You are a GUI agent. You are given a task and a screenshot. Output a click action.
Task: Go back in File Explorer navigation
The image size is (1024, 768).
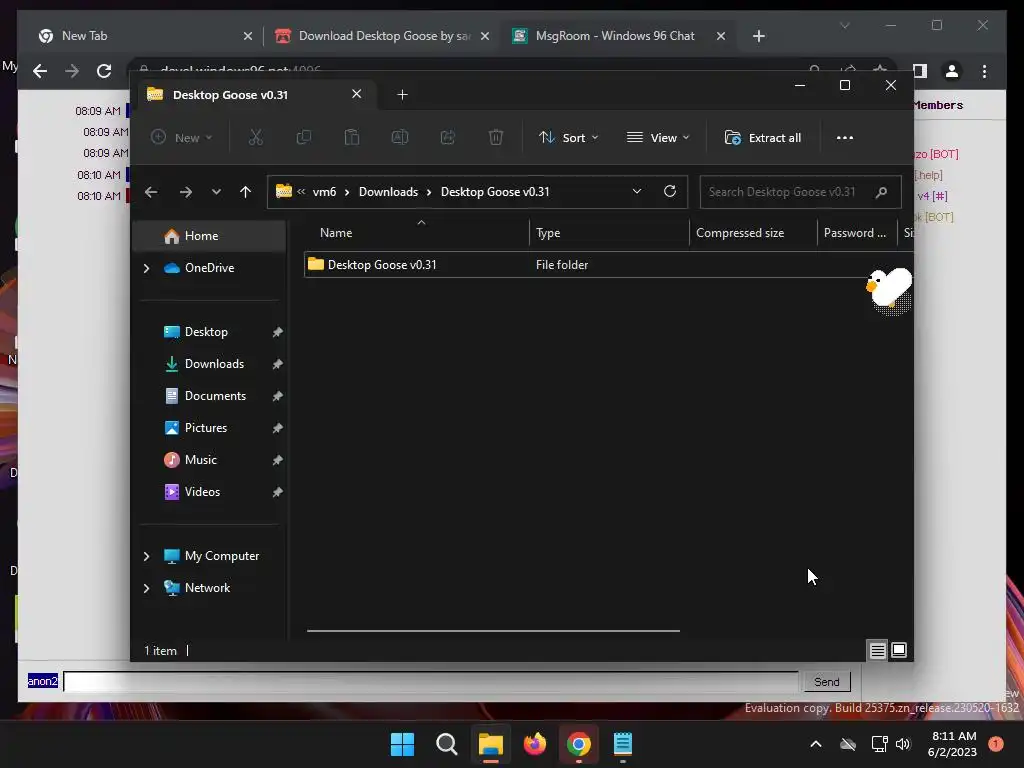[x=151, y=192]
